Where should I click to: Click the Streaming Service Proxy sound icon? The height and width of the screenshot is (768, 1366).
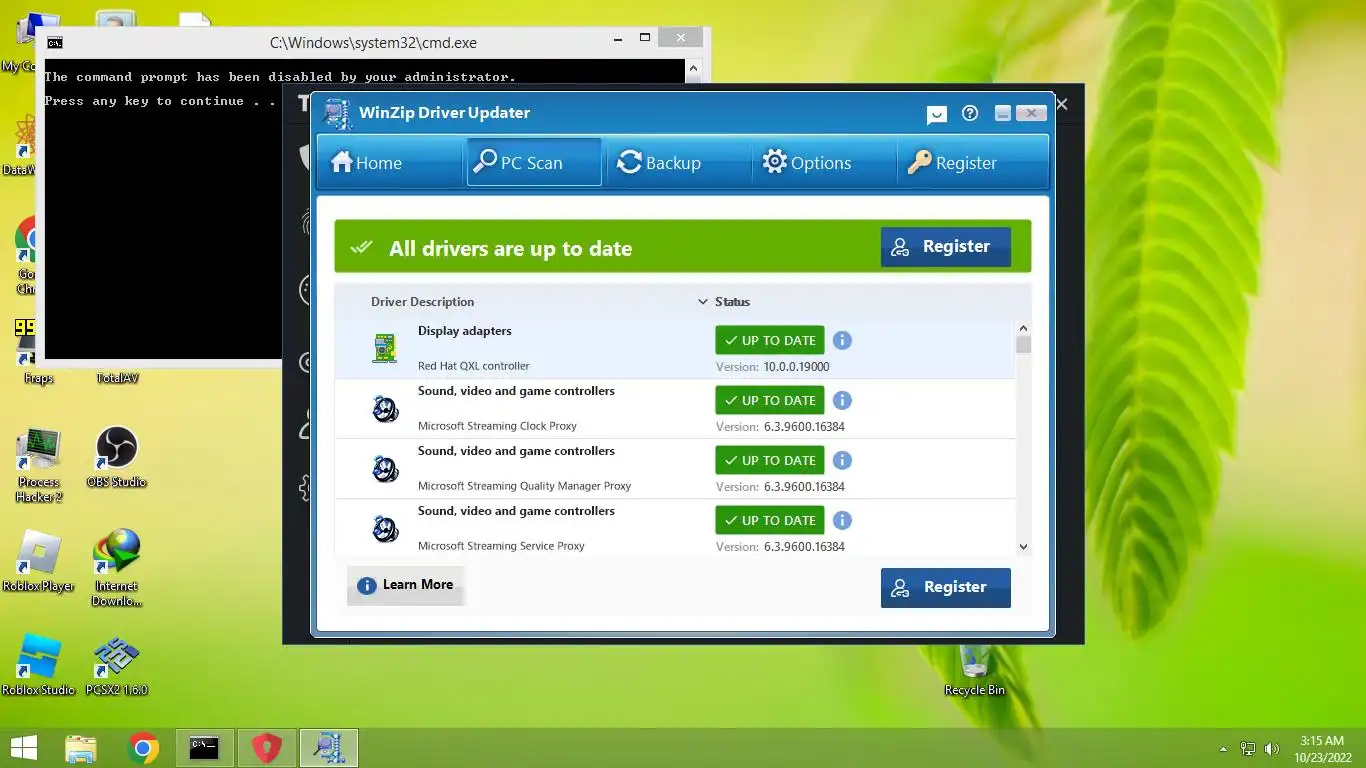385,528
